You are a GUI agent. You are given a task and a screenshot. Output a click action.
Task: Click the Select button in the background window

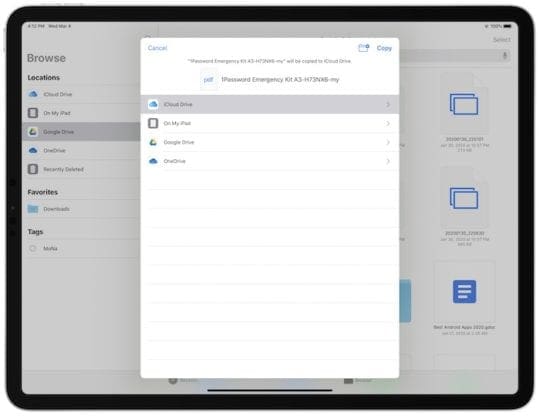click(x=501, y=40)
